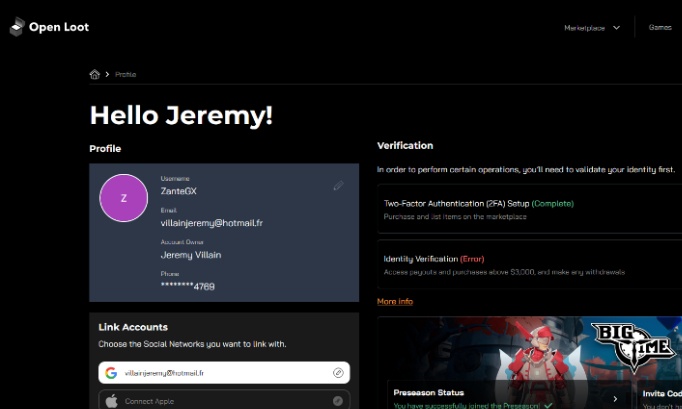Image resolution: width=682 pixels, height=409 pixels.
Task: Edit profile with the pencil icon
Action: [339, 185]
